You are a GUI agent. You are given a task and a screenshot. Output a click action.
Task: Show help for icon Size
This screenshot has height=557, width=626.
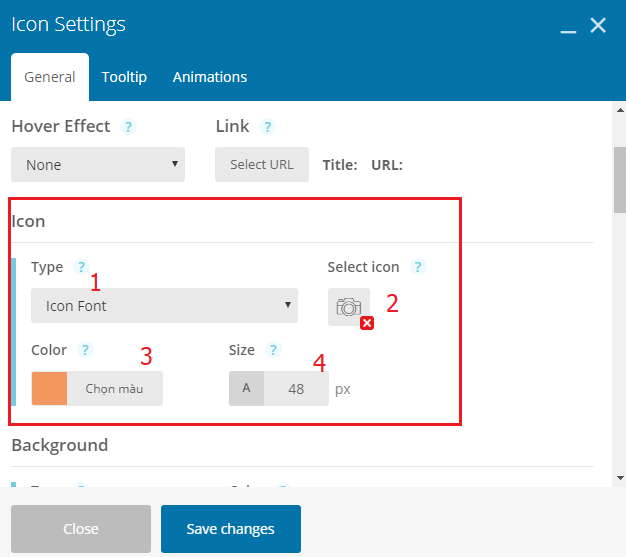point(273,350)
